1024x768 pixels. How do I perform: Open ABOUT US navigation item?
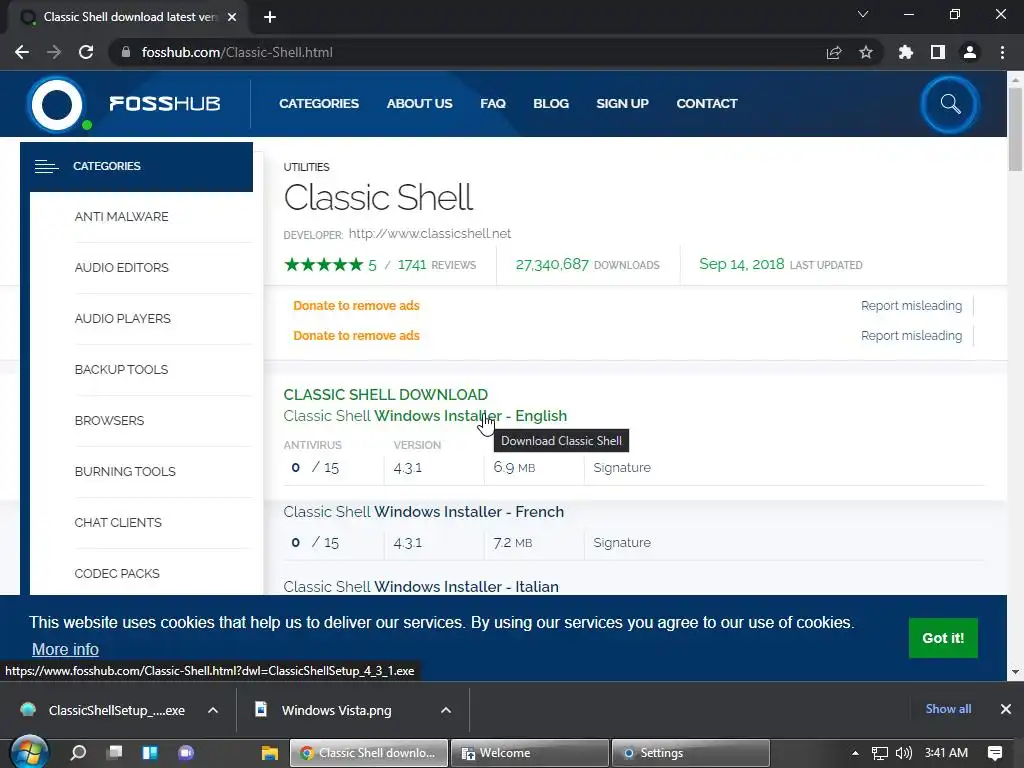(x=419, y=103)
